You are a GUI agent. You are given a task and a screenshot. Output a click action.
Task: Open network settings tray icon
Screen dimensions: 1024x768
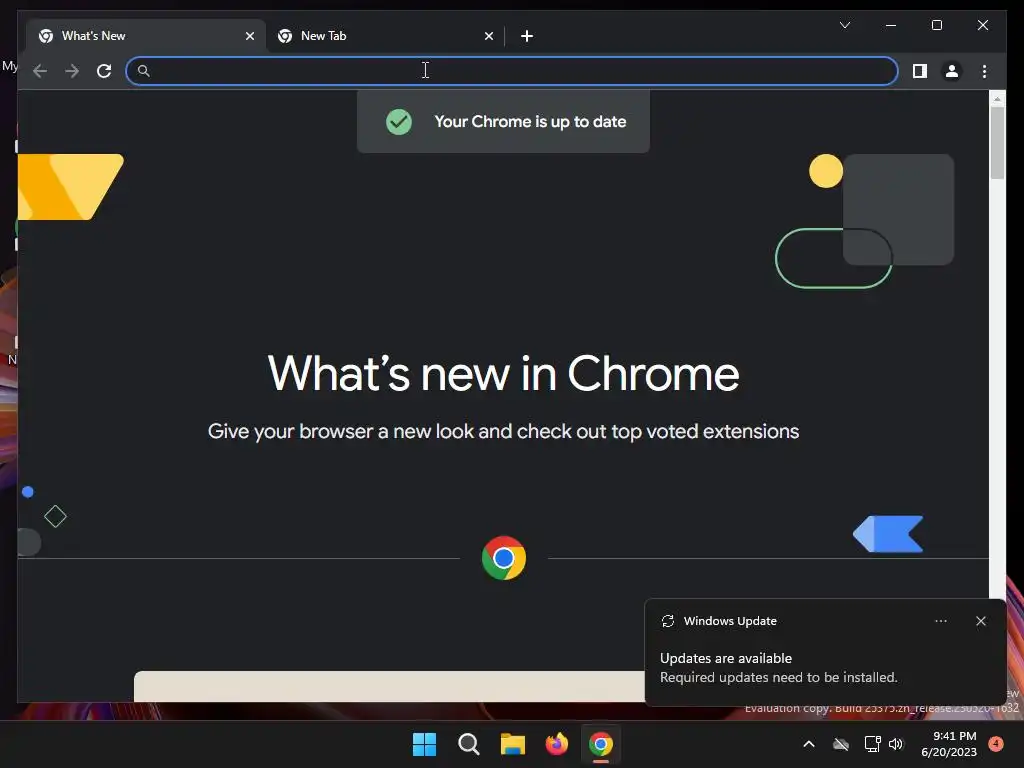pyautogui.click(x=872, y=744)
